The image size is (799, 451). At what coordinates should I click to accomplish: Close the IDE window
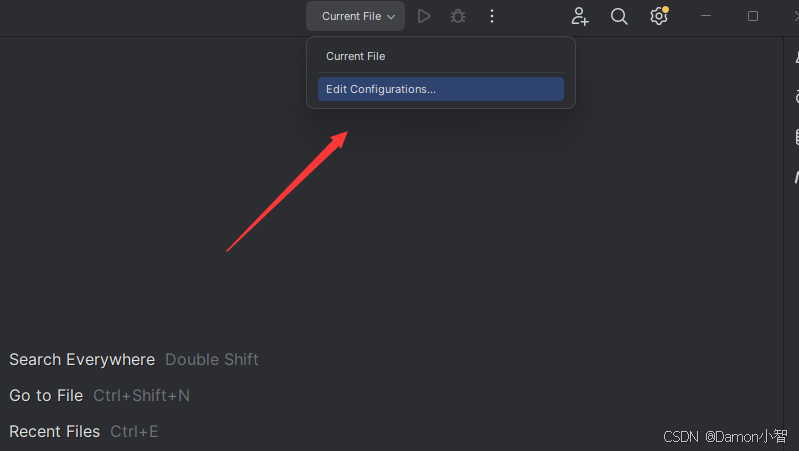(796, 16)
